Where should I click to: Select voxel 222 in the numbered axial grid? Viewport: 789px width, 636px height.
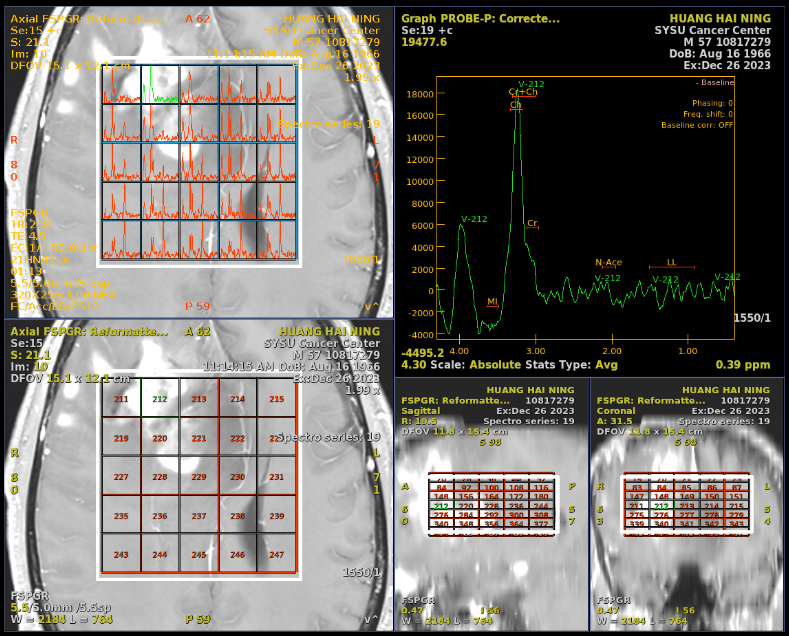click(x=238, y=438)
